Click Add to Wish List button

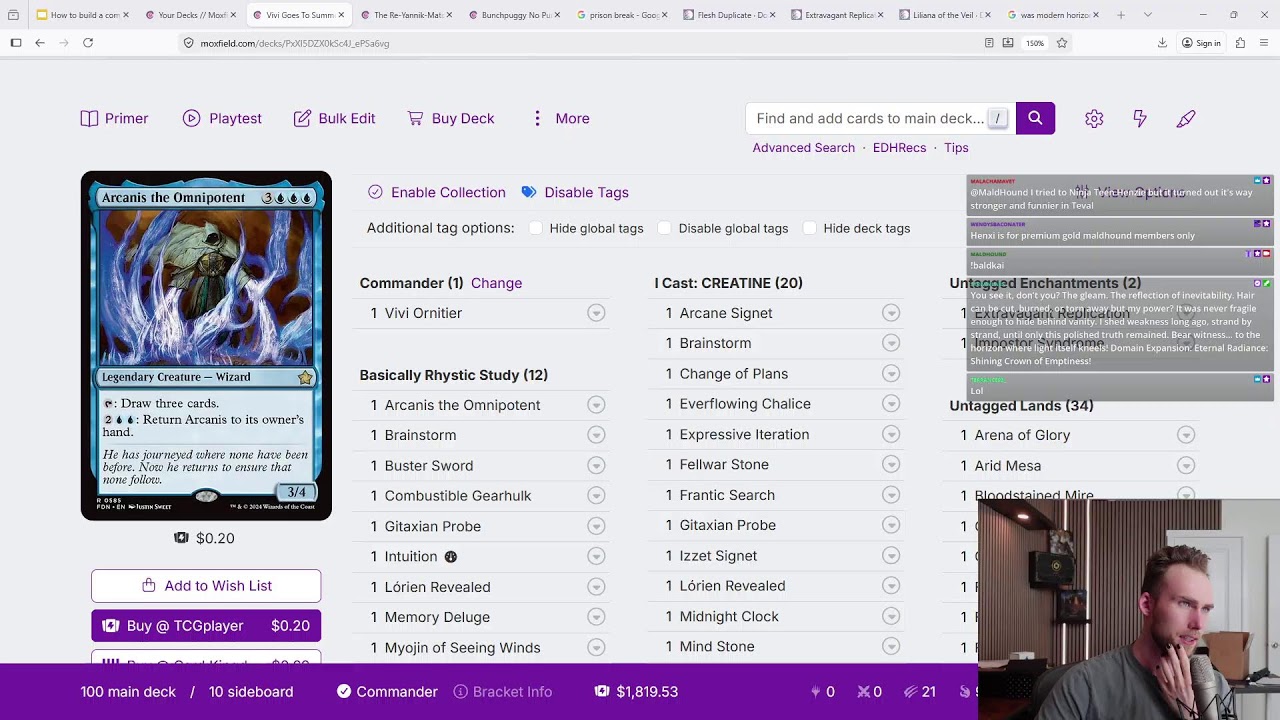206,586
